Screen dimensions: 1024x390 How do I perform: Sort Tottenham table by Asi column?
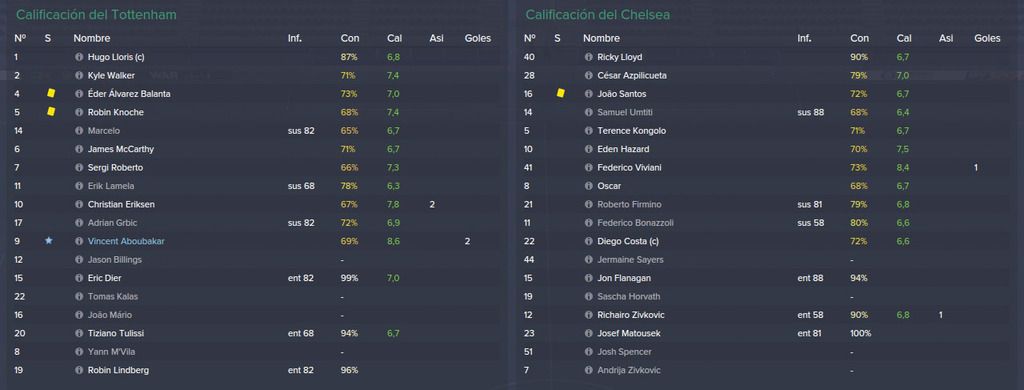(x=436, y=39)
